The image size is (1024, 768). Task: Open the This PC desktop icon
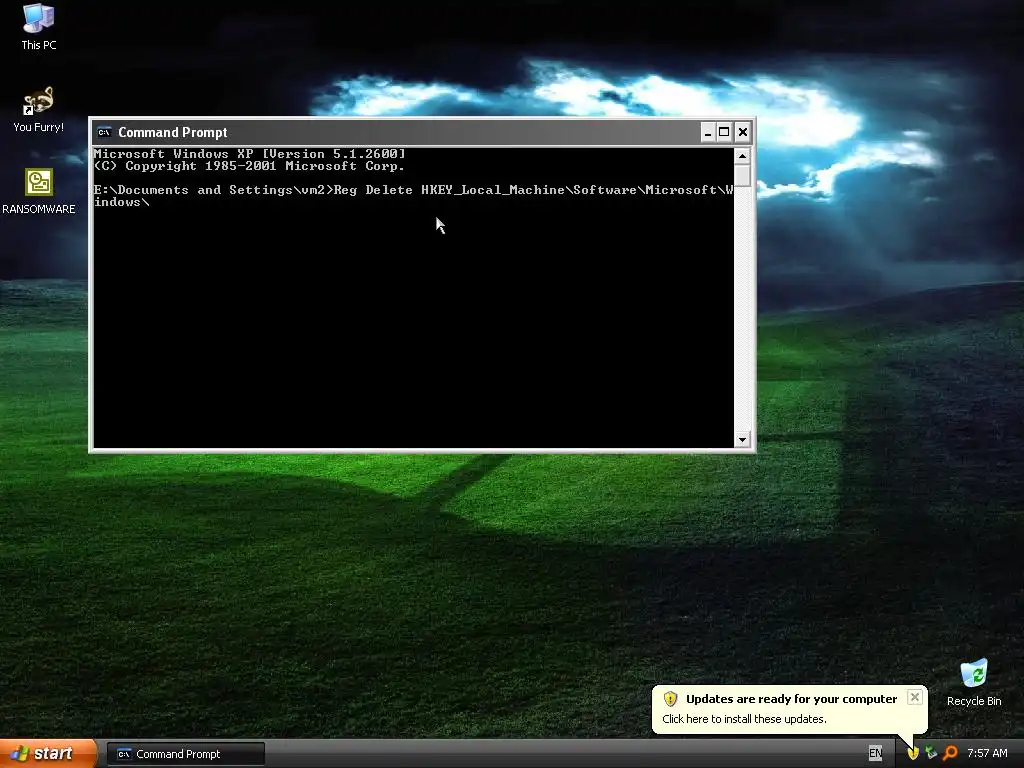[39, 26]
